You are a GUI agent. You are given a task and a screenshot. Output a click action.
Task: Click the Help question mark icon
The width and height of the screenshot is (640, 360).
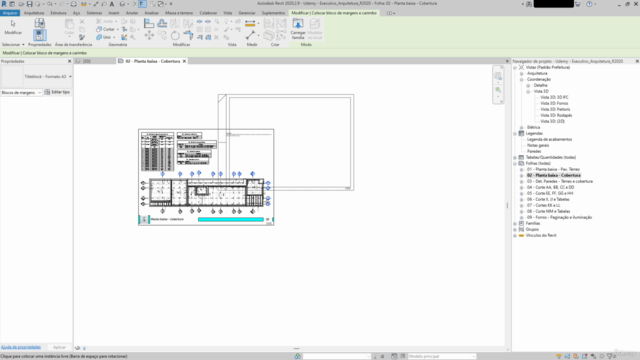click(589, 4)
